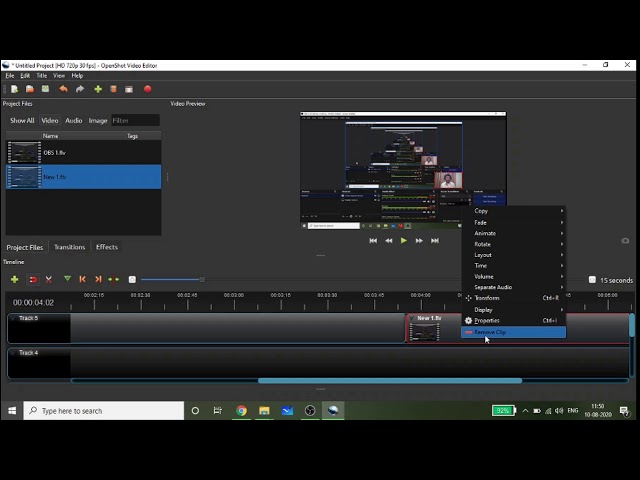Toggle the timeline snapping magnet

pyautogui.click(x=32, y=279)
